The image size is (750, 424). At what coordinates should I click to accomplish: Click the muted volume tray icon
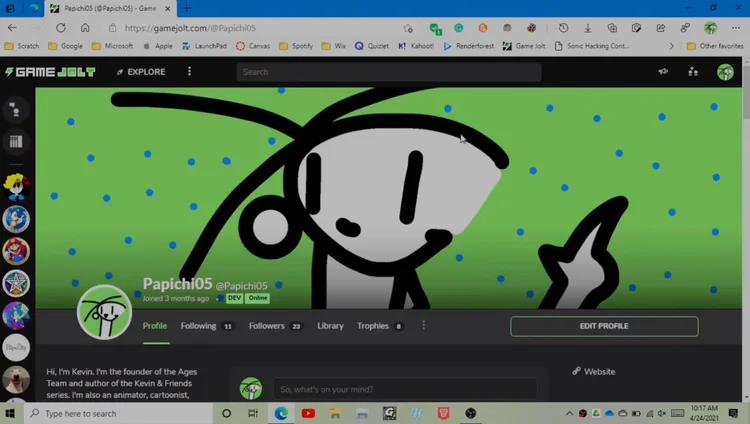[662, 413]
